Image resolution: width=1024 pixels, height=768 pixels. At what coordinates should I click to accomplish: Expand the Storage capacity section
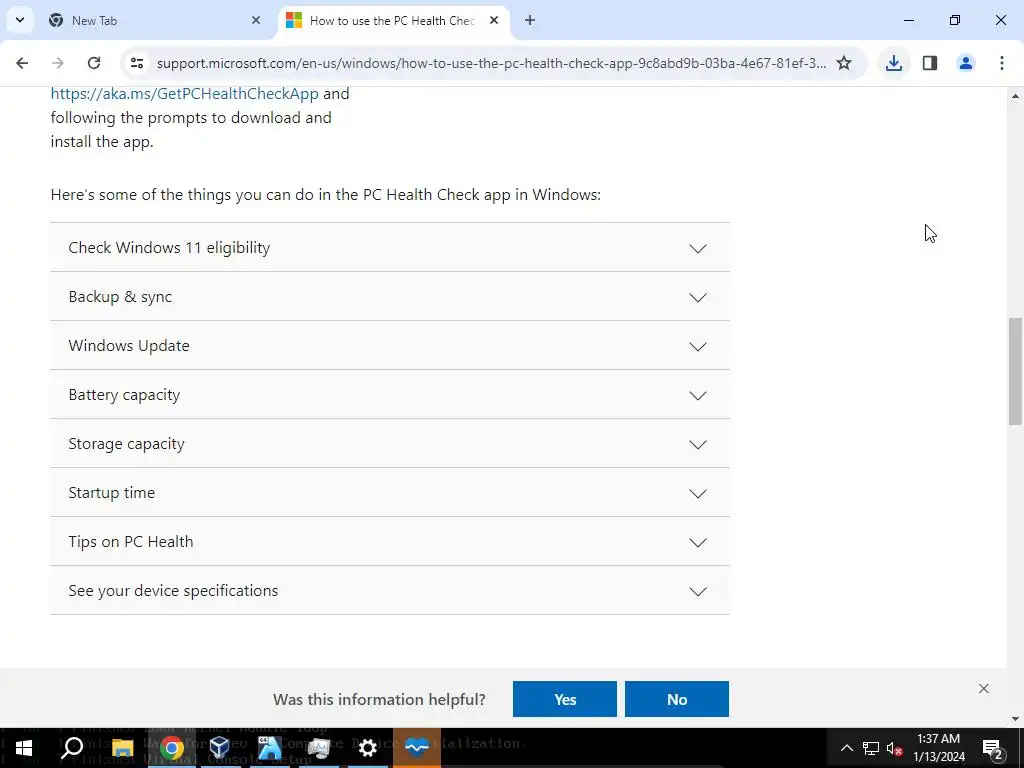pyautogui.click(x=390, y=443)
